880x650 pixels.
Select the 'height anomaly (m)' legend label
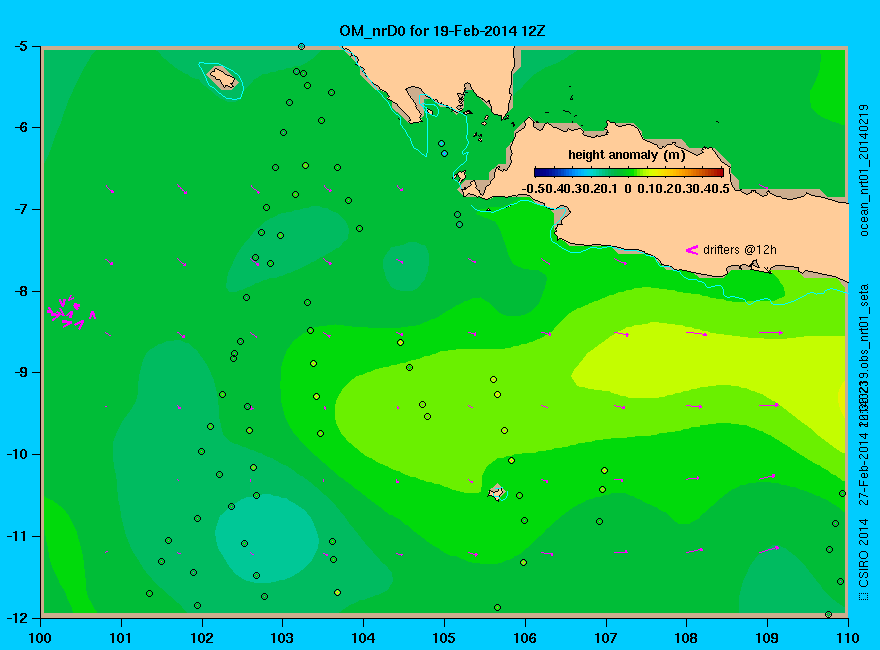tap(626, 155)
